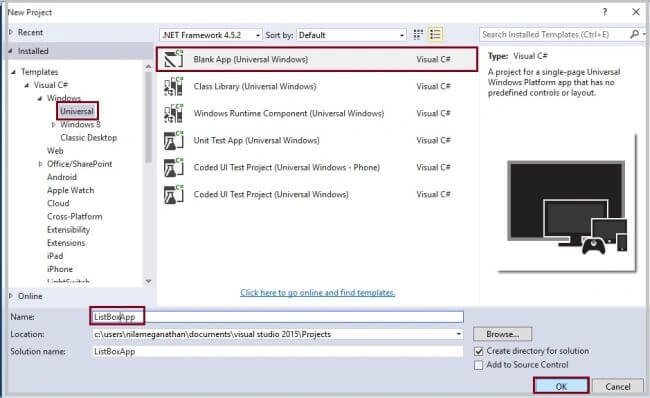The width and height of the screenshot is (650, 398).
Task: Expand the Windows 8 tree node
Action: point(53,124)
